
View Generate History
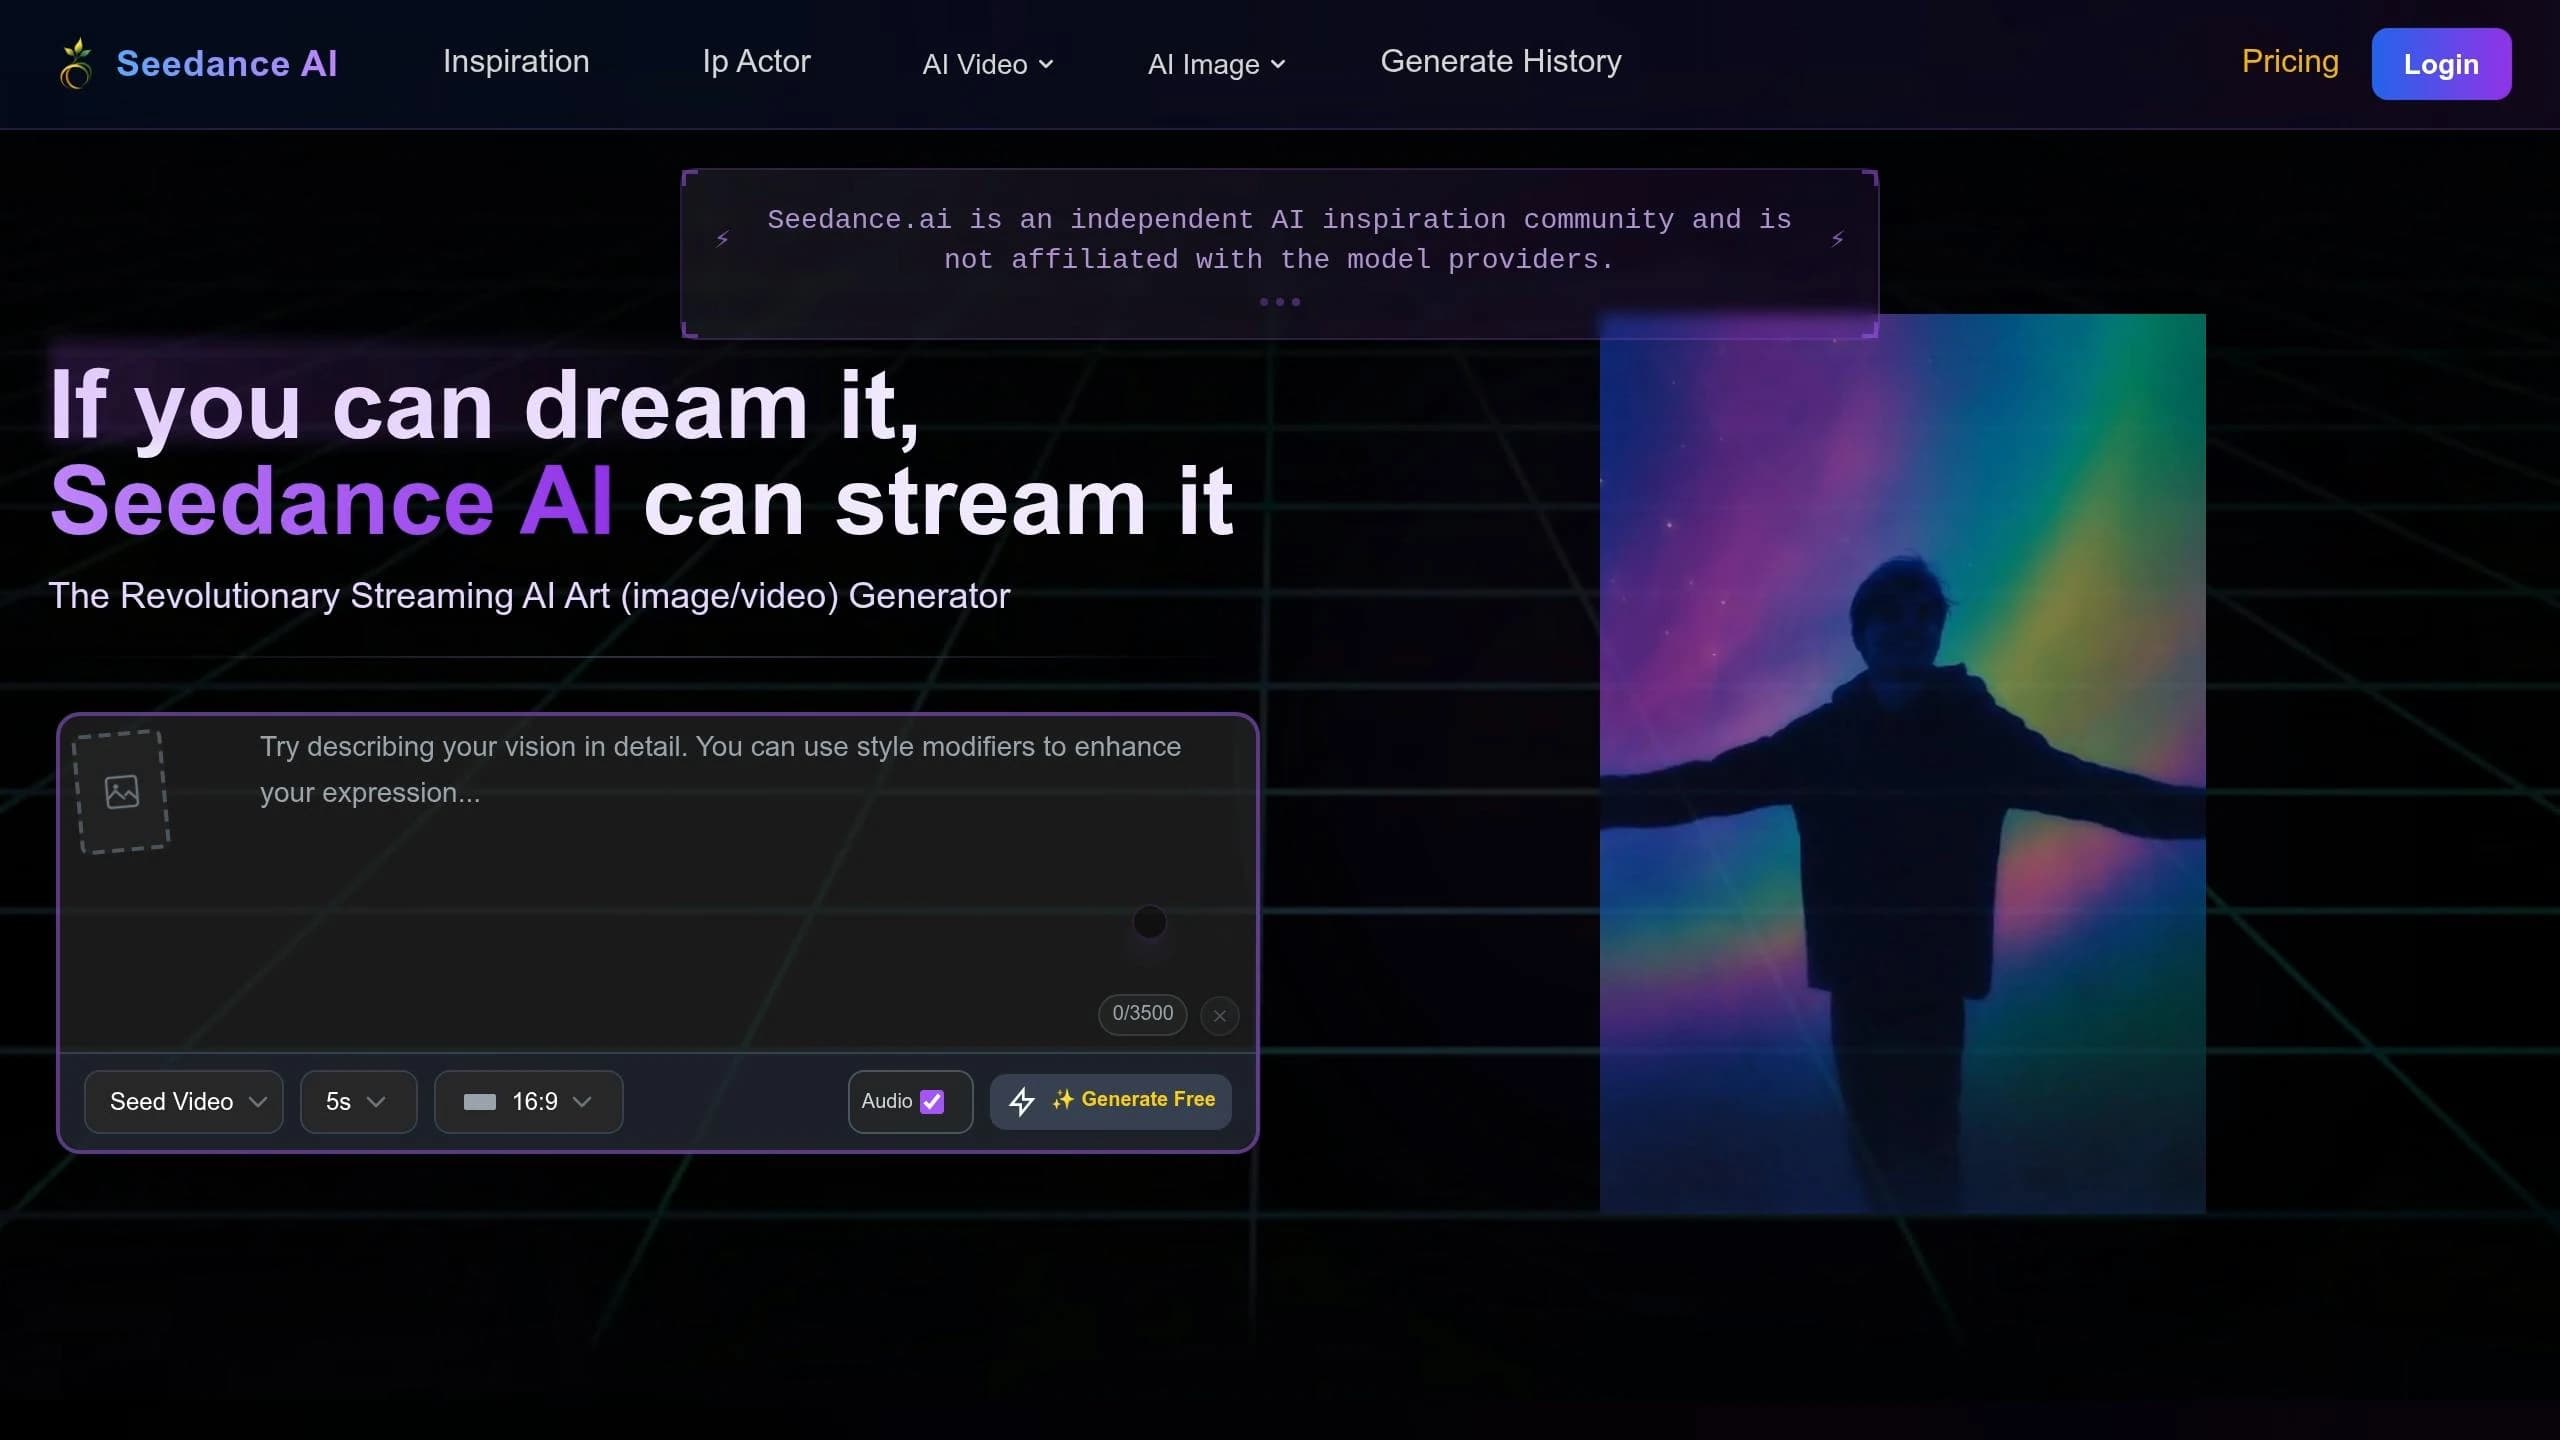pos(1501,62)
